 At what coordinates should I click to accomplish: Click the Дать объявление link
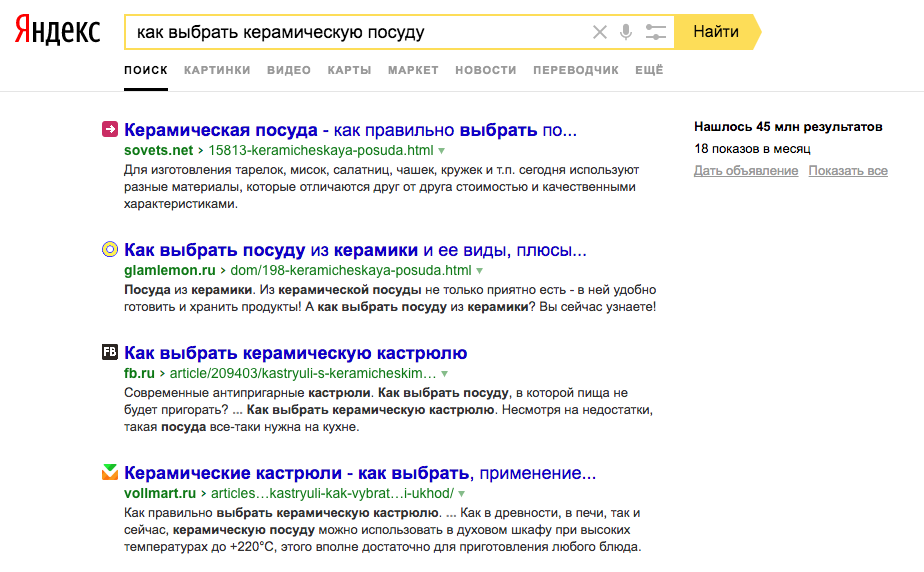pyautogui.click(x=746, y=171)
